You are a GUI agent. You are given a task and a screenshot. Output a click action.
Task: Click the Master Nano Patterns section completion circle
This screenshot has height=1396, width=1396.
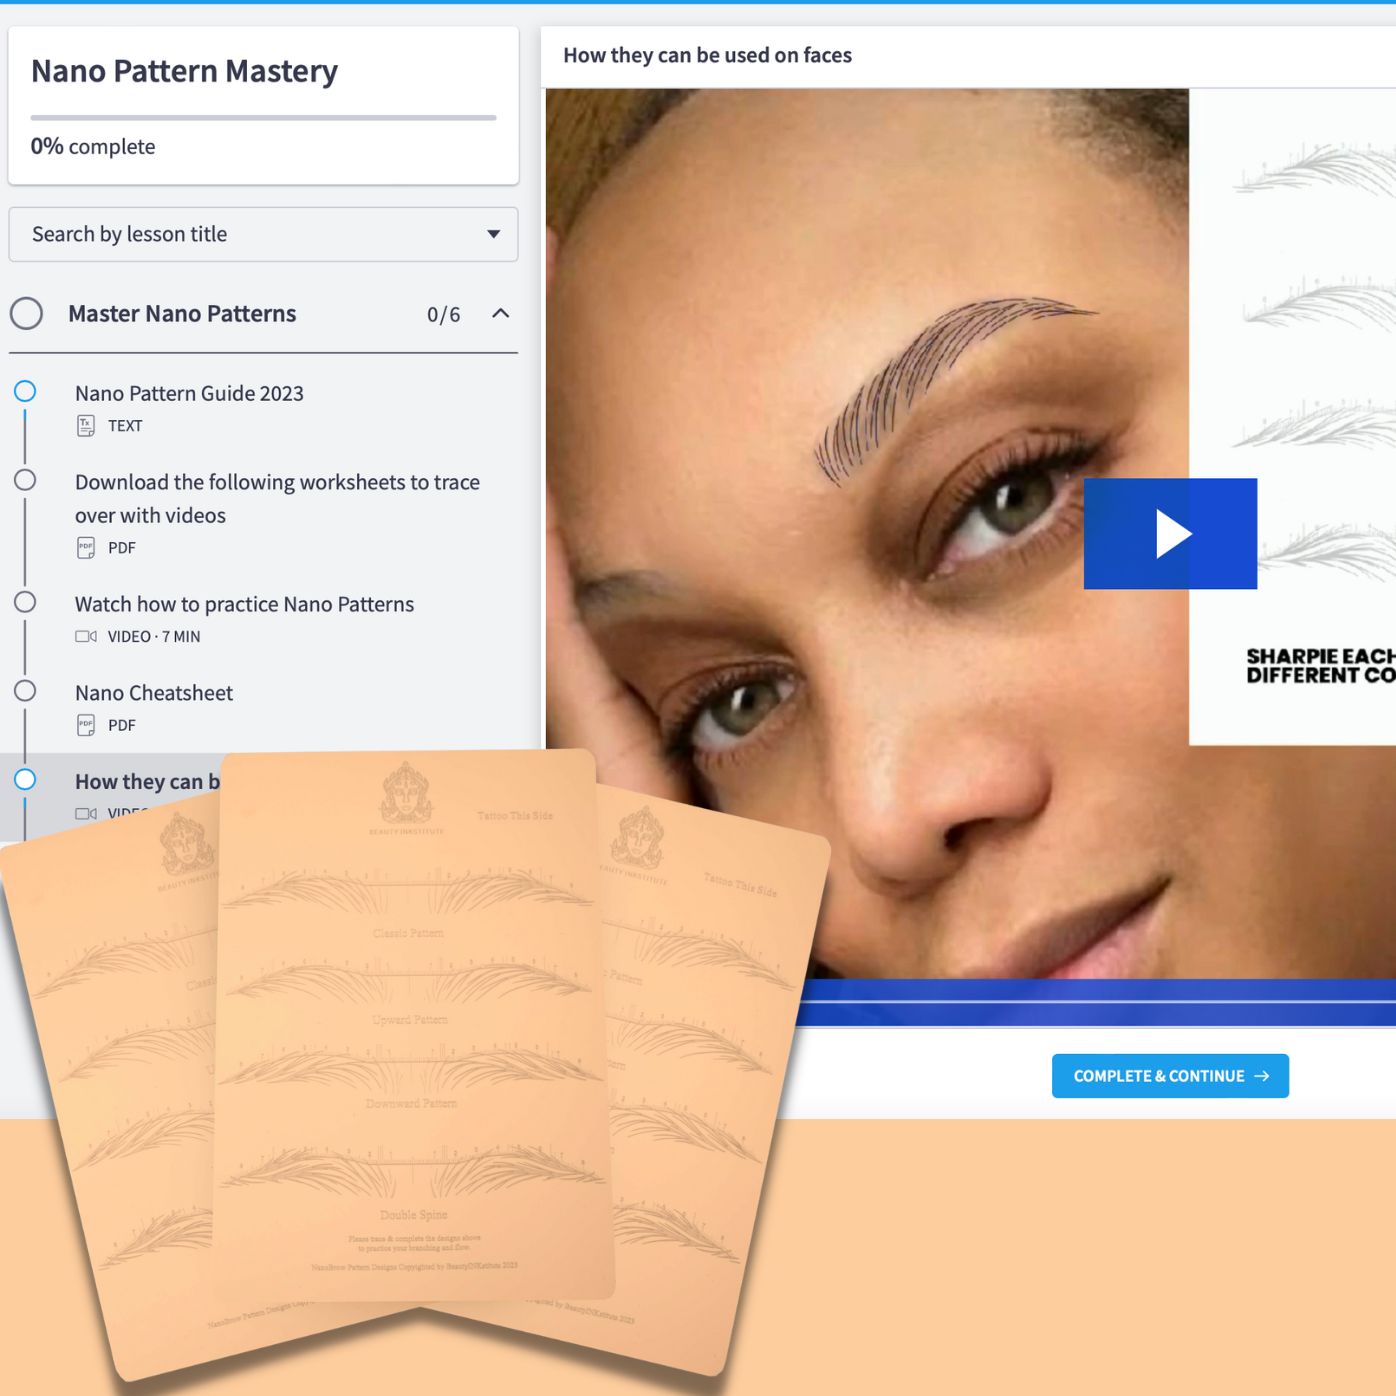(x=26, y=313)
